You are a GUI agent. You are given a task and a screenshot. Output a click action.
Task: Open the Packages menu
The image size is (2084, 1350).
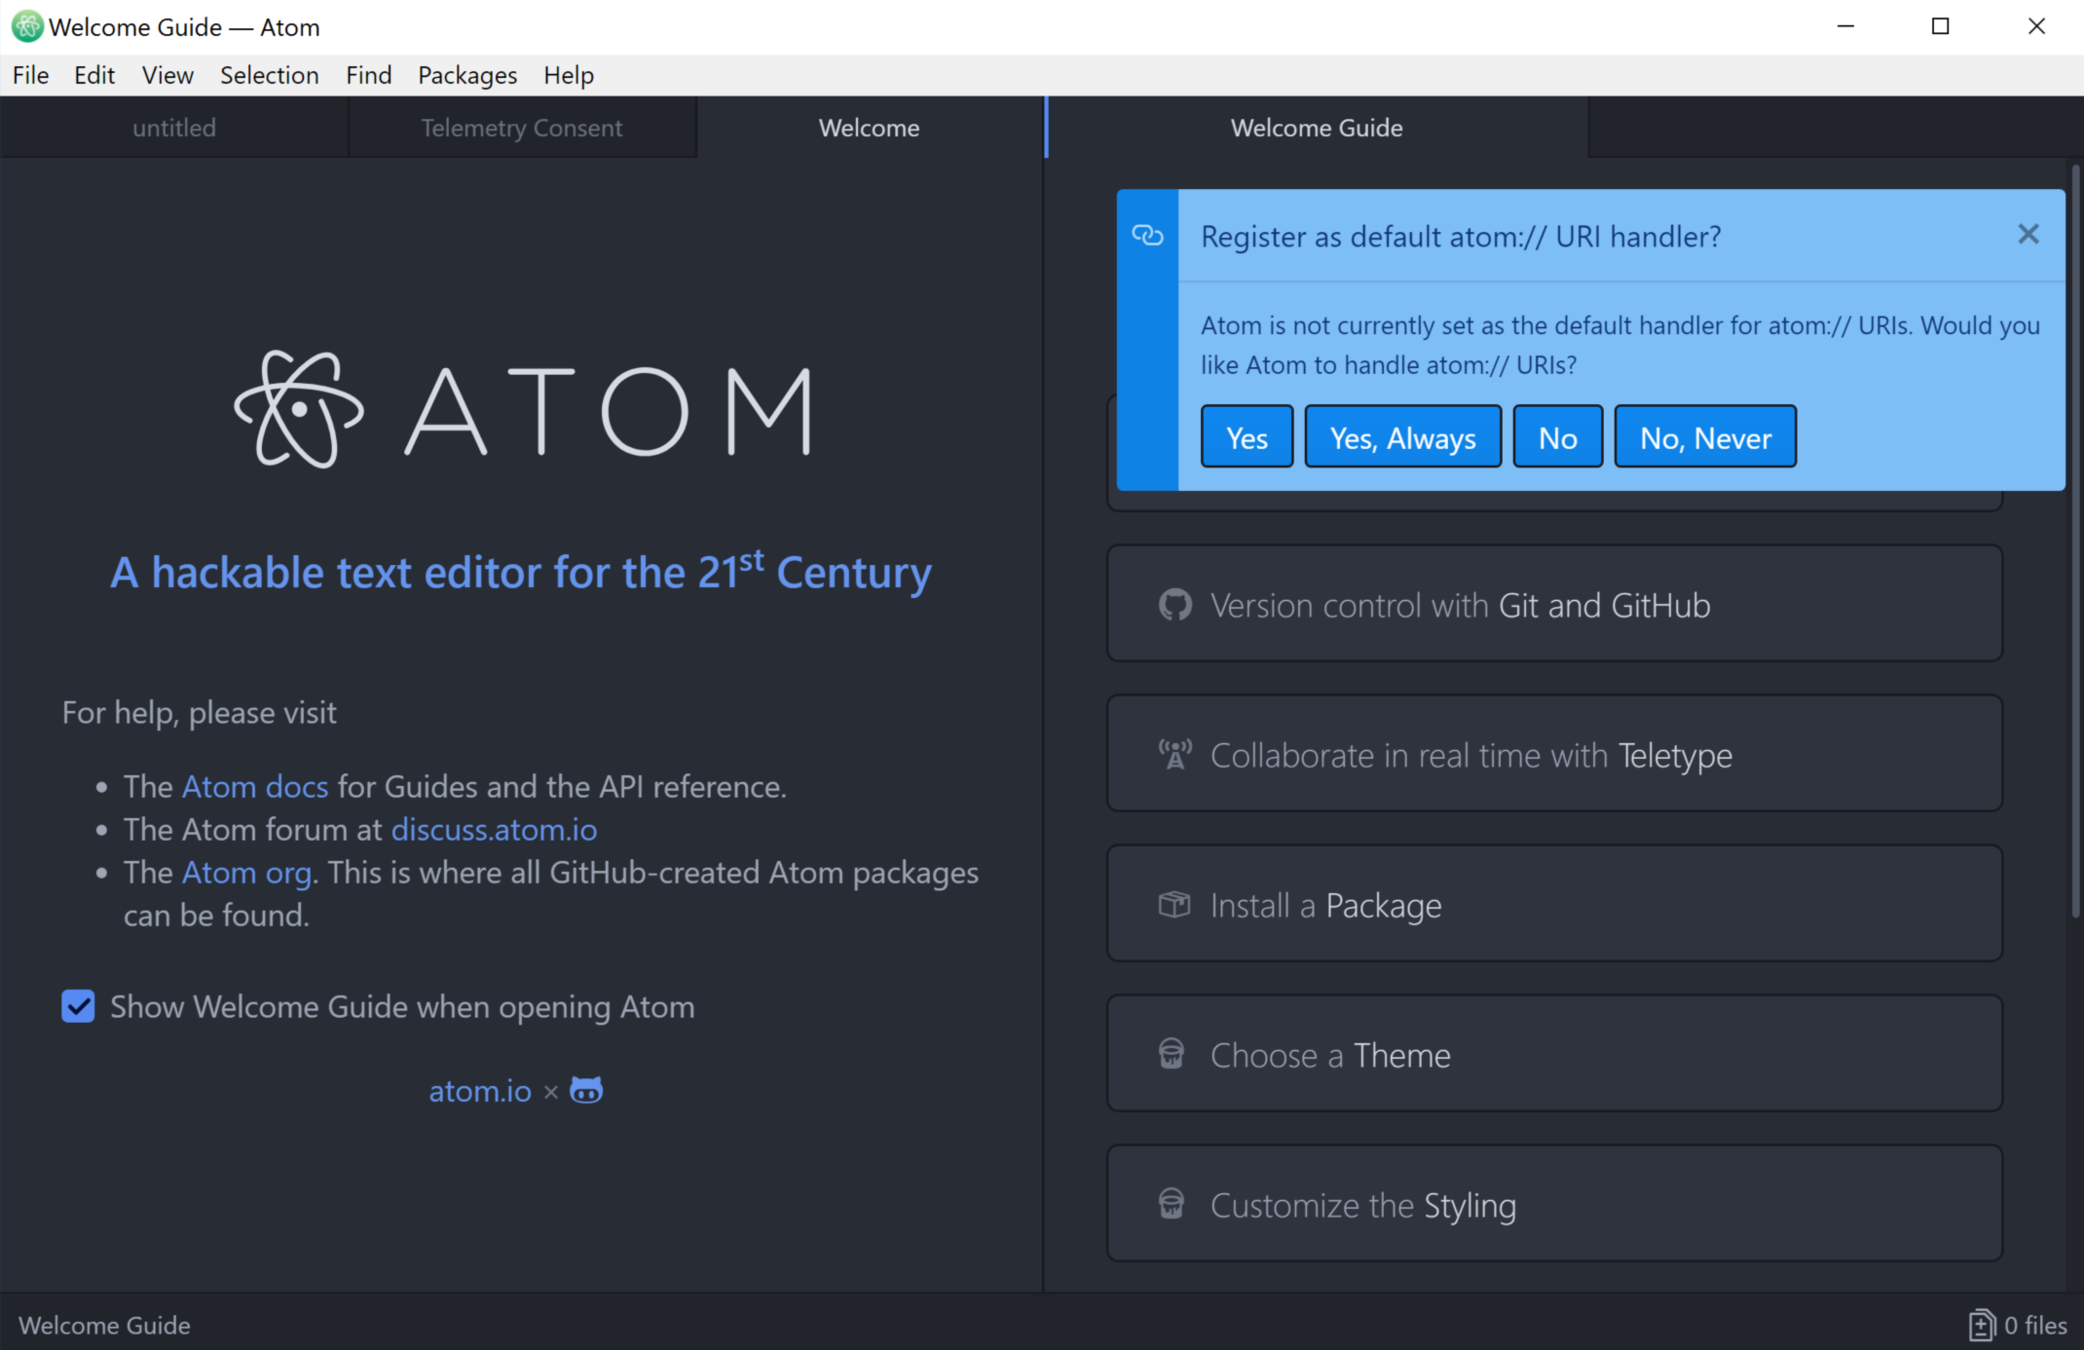point(467,75)
